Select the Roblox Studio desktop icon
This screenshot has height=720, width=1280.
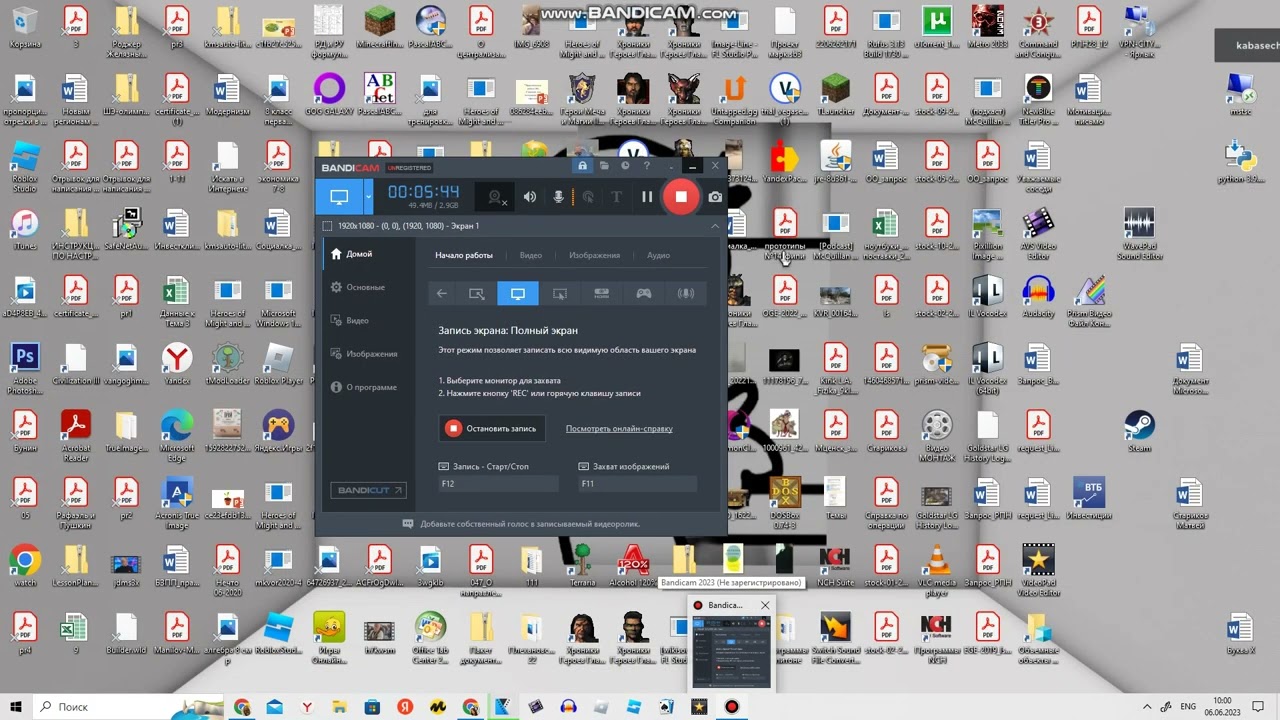24,167
